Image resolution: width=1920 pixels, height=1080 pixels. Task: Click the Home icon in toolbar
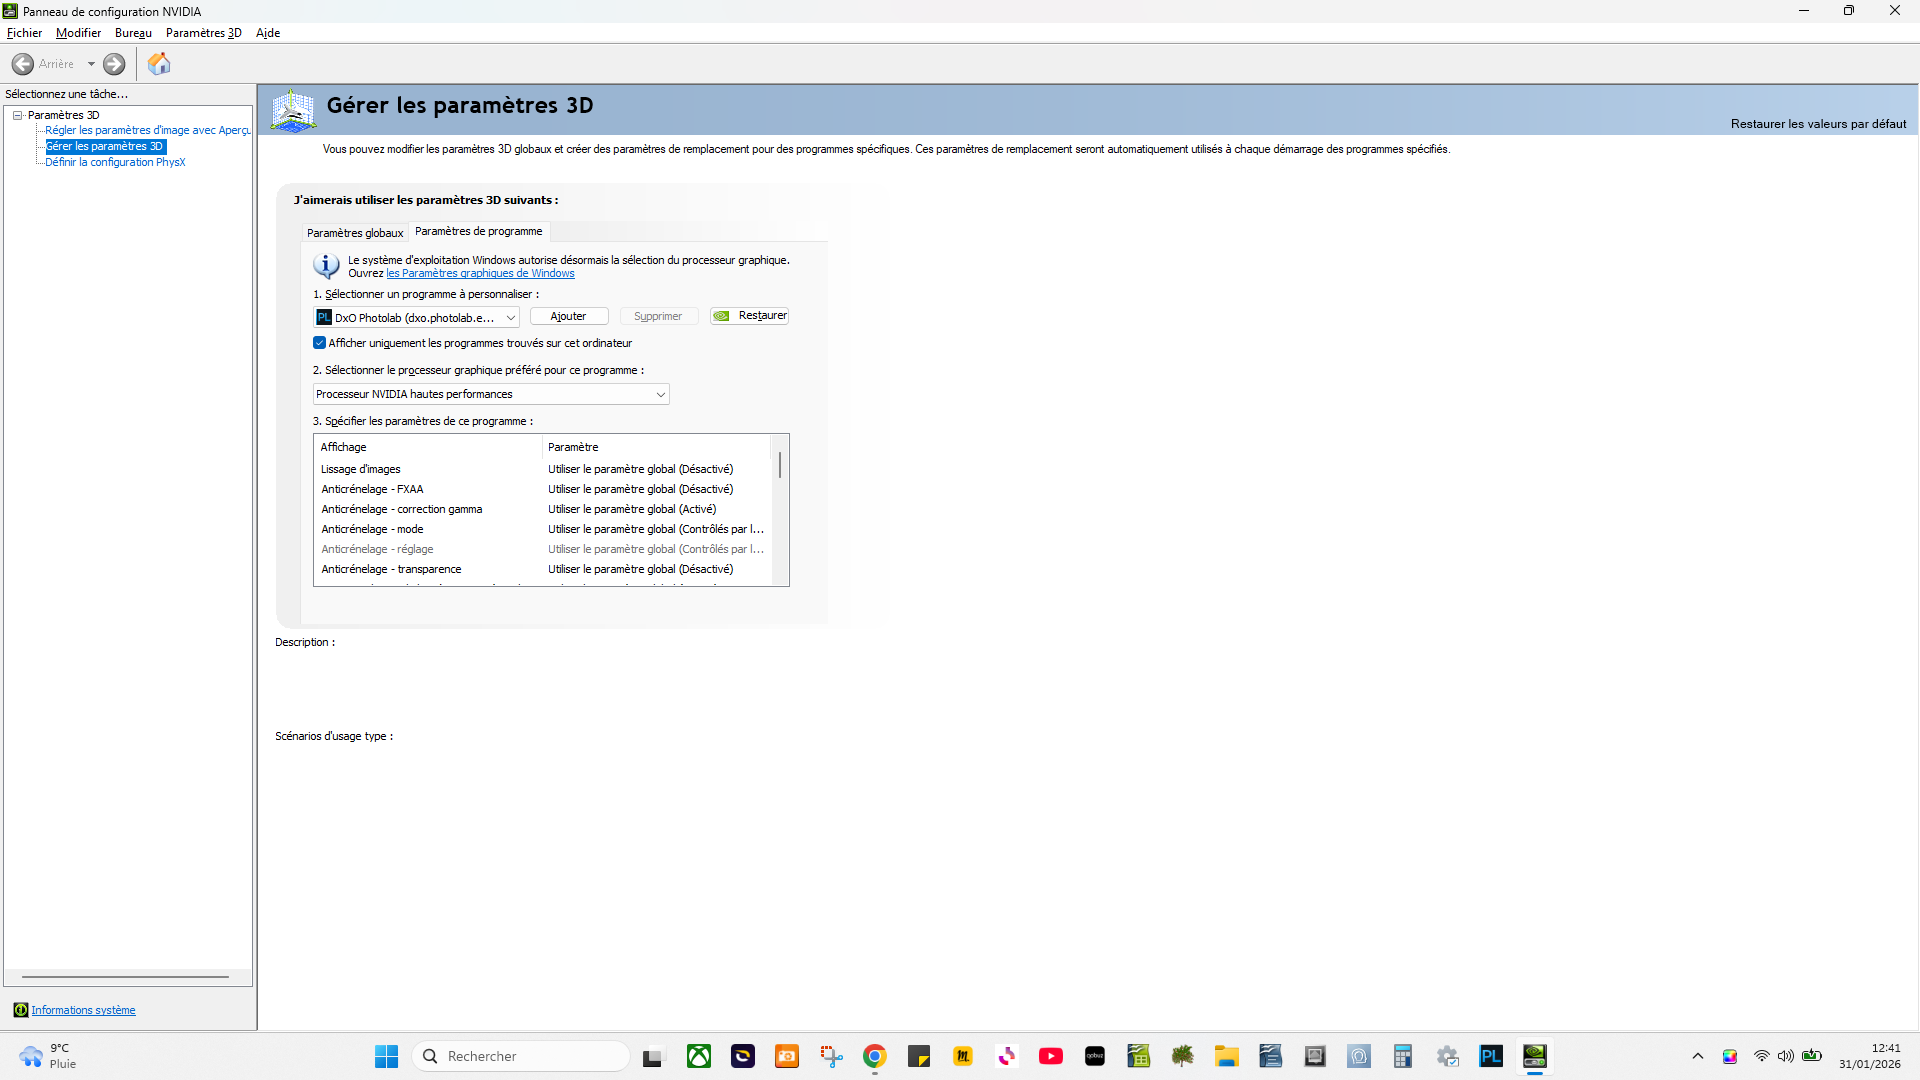coord(159,64)
